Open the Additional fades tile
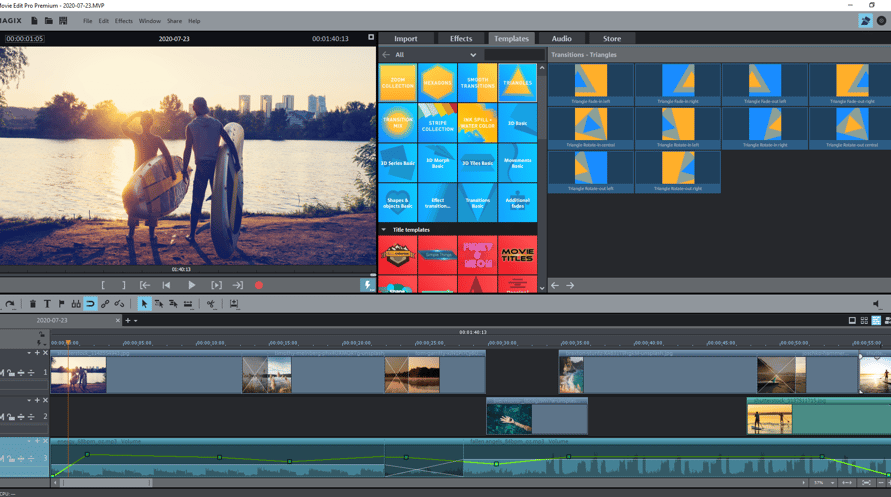The image size is (891, 497). pyautogui.click(x=517, y=203)
